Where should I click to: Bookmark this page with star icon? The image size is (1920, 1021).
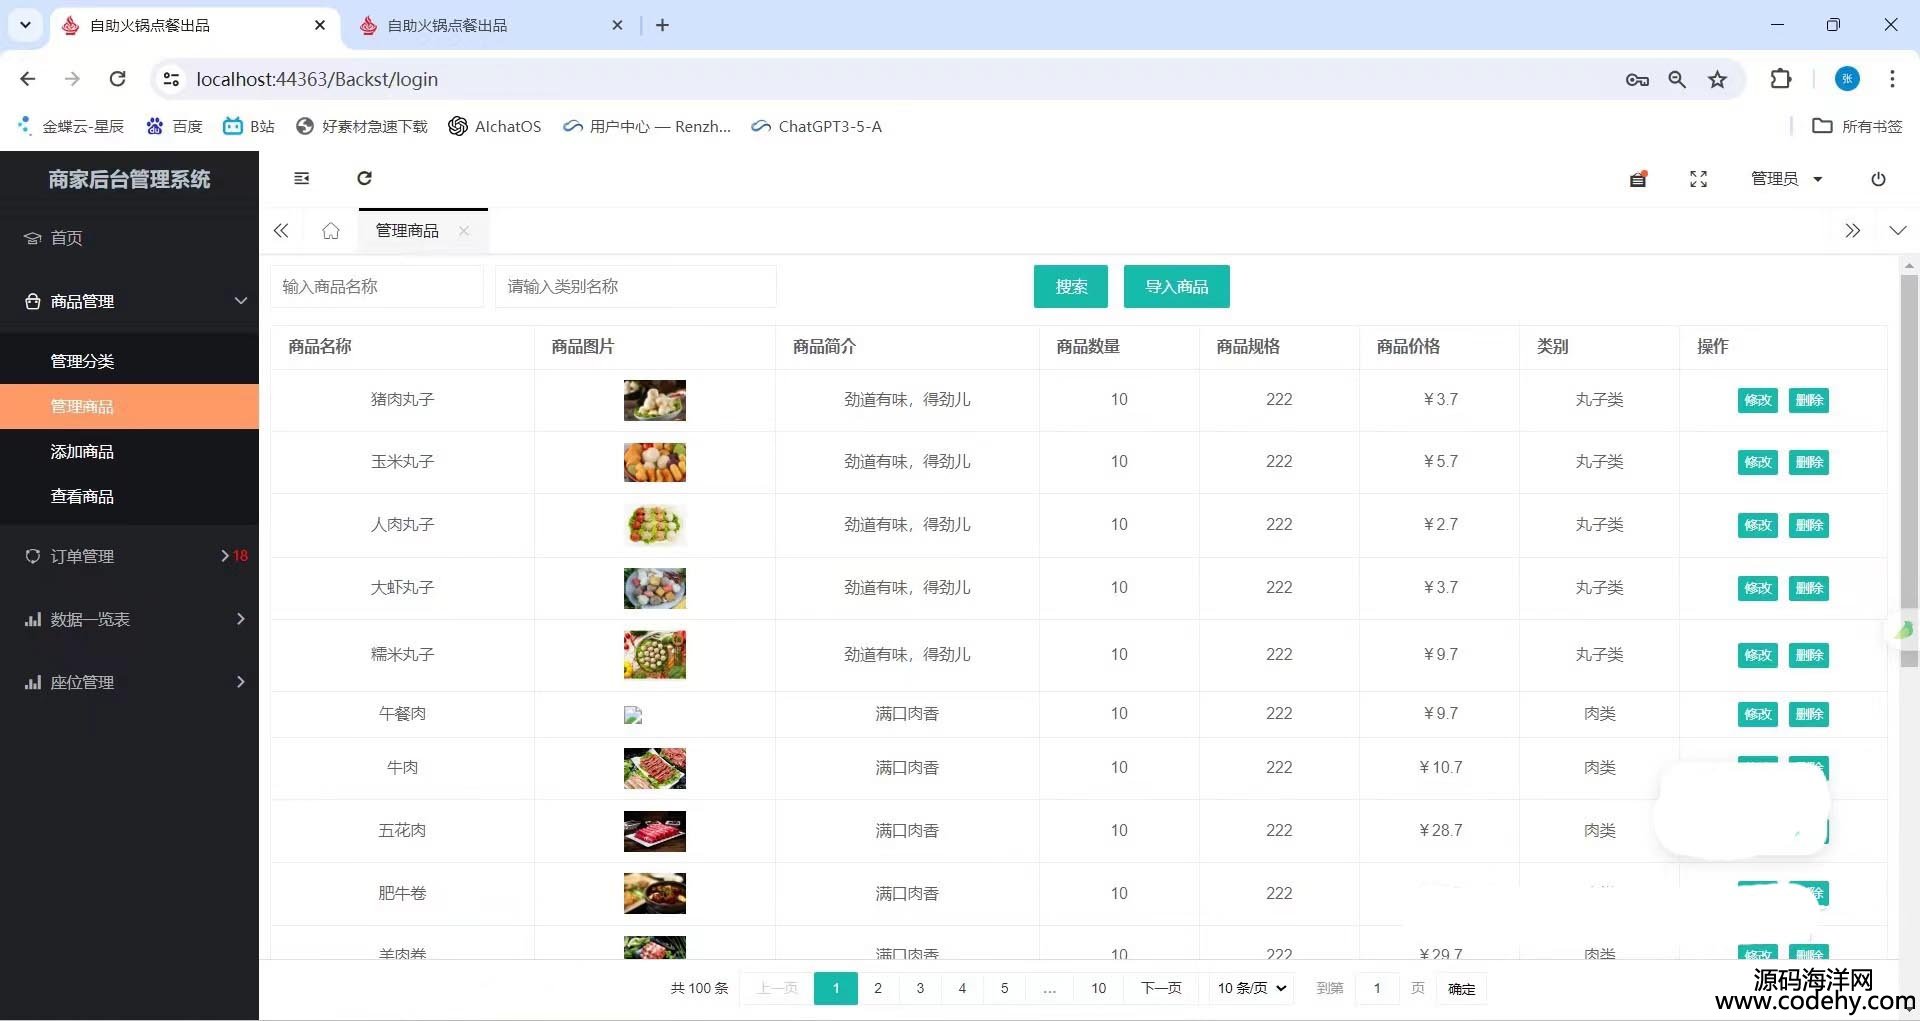[1717, 80]
